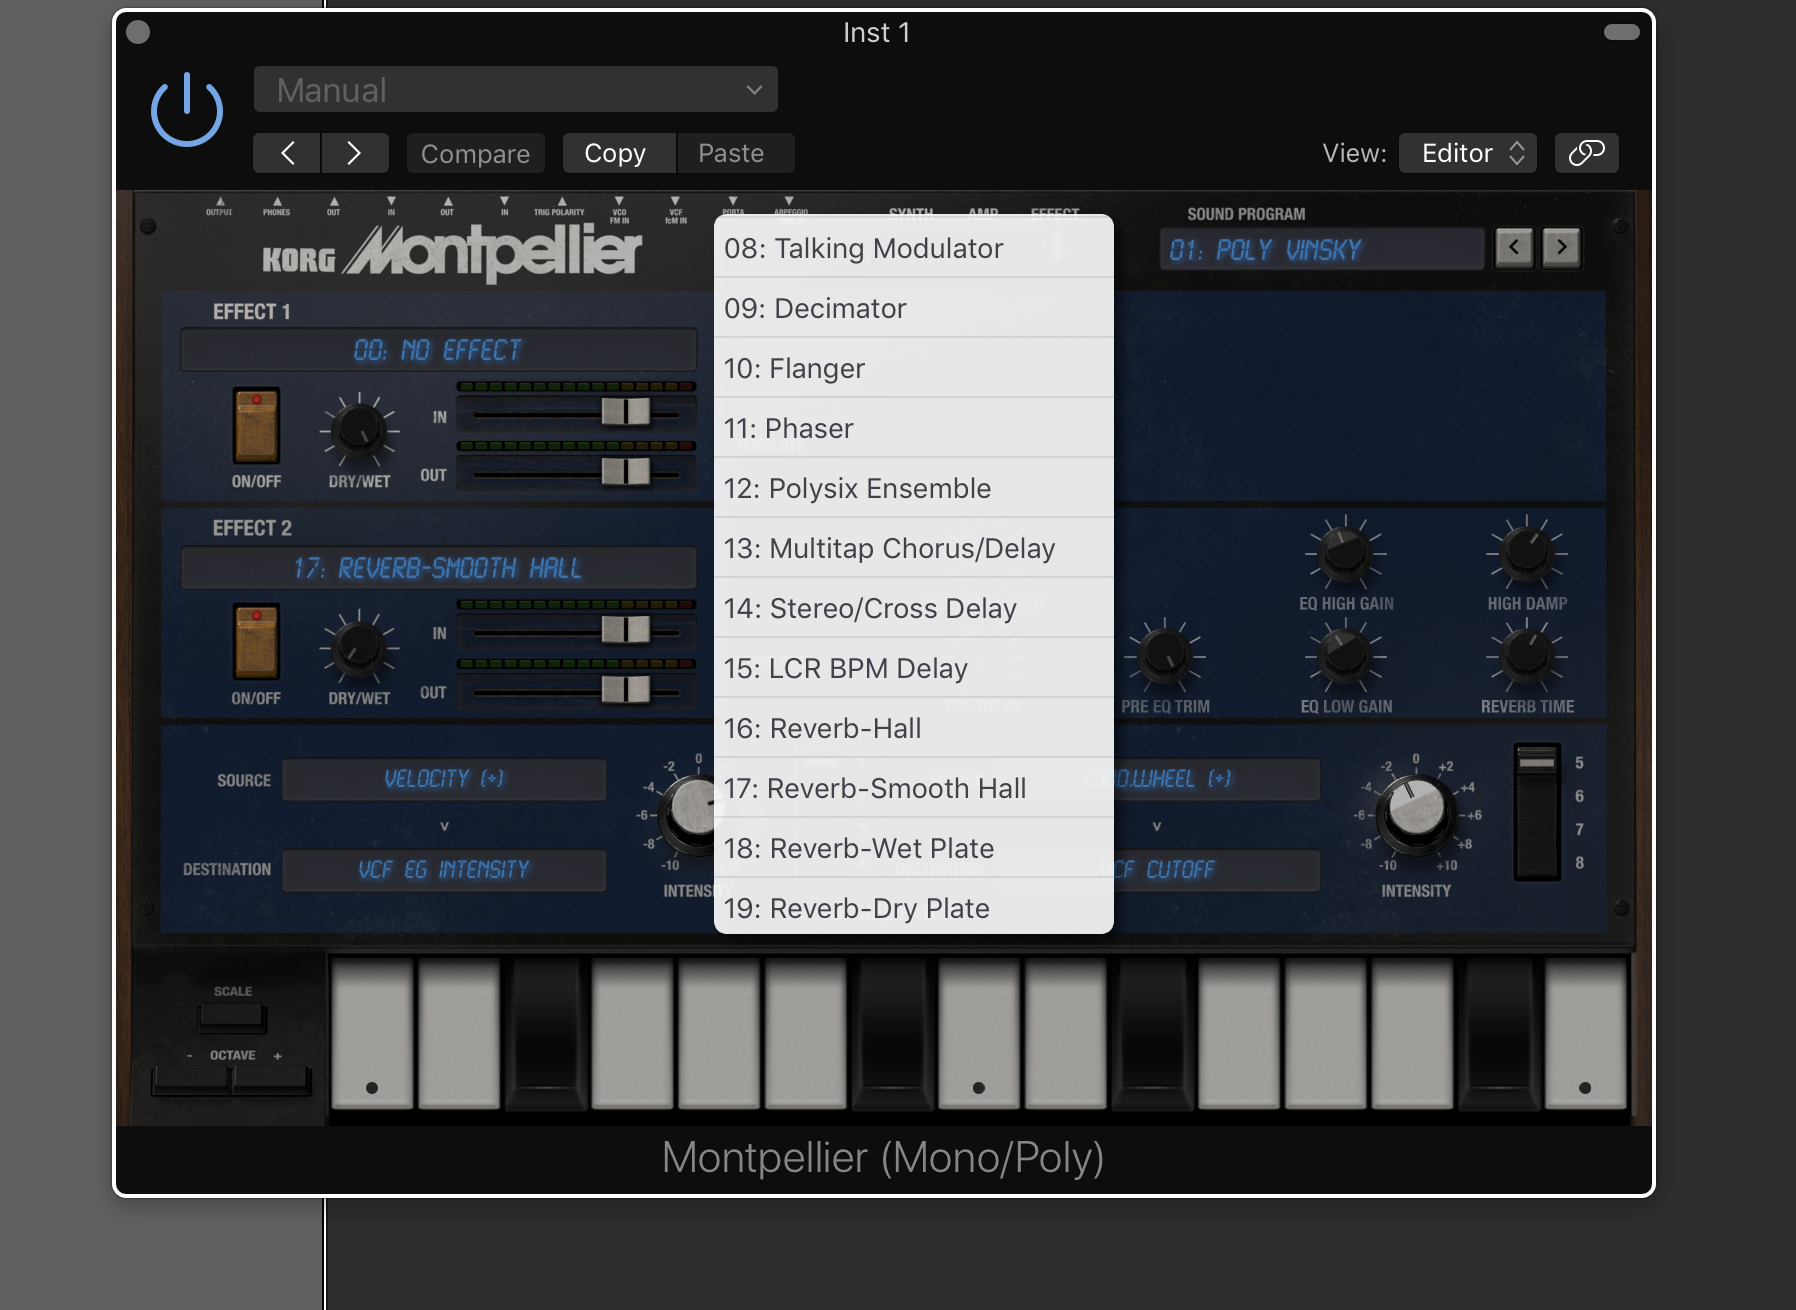Click the window close circle button

click(x=139, y=32)
